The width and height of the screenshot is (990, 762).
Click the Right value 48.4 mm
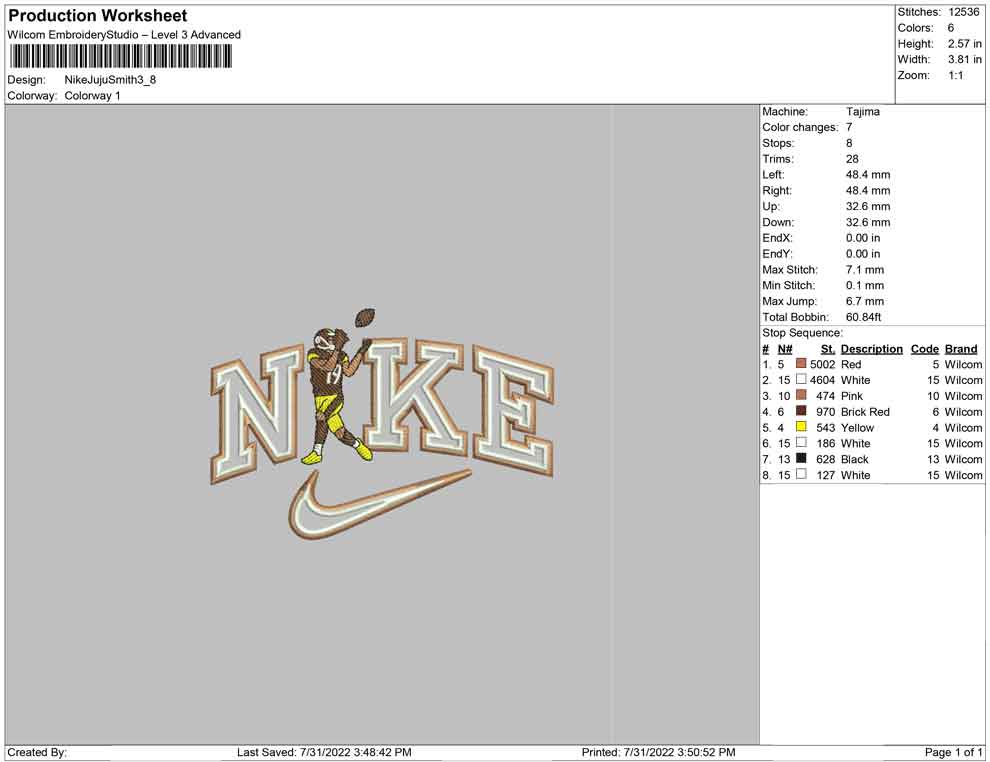coord(868,190)
